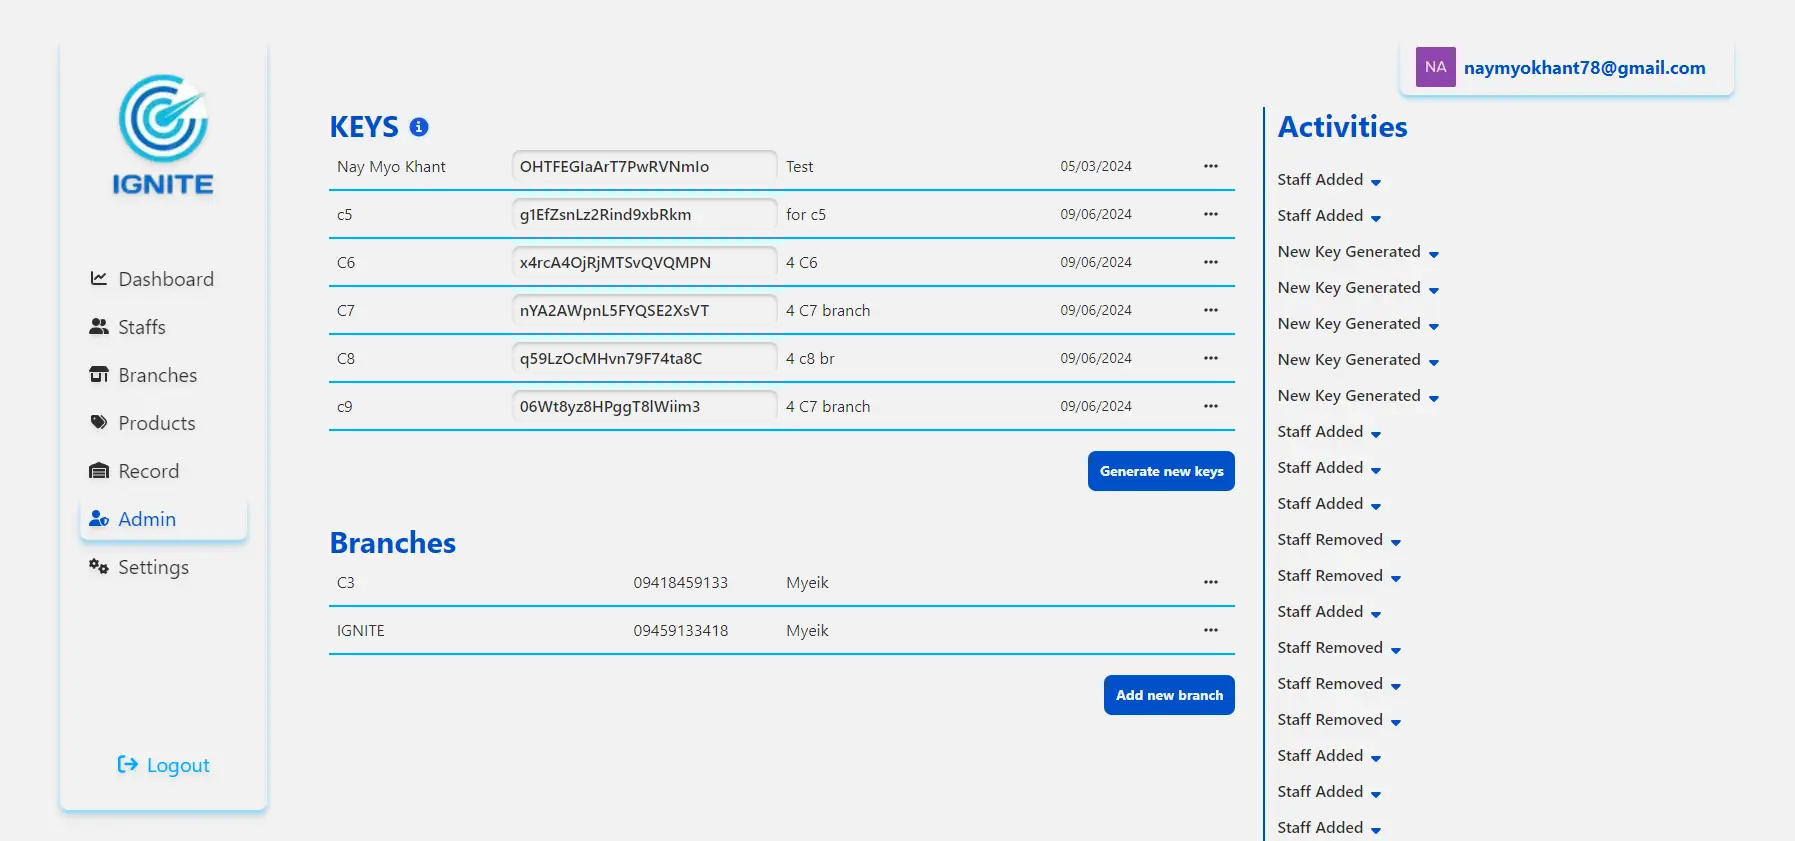1795x841 pixels.
Task: Click the info icon next to KEYS
Action: pyautogui.click(x=419, y=127)
